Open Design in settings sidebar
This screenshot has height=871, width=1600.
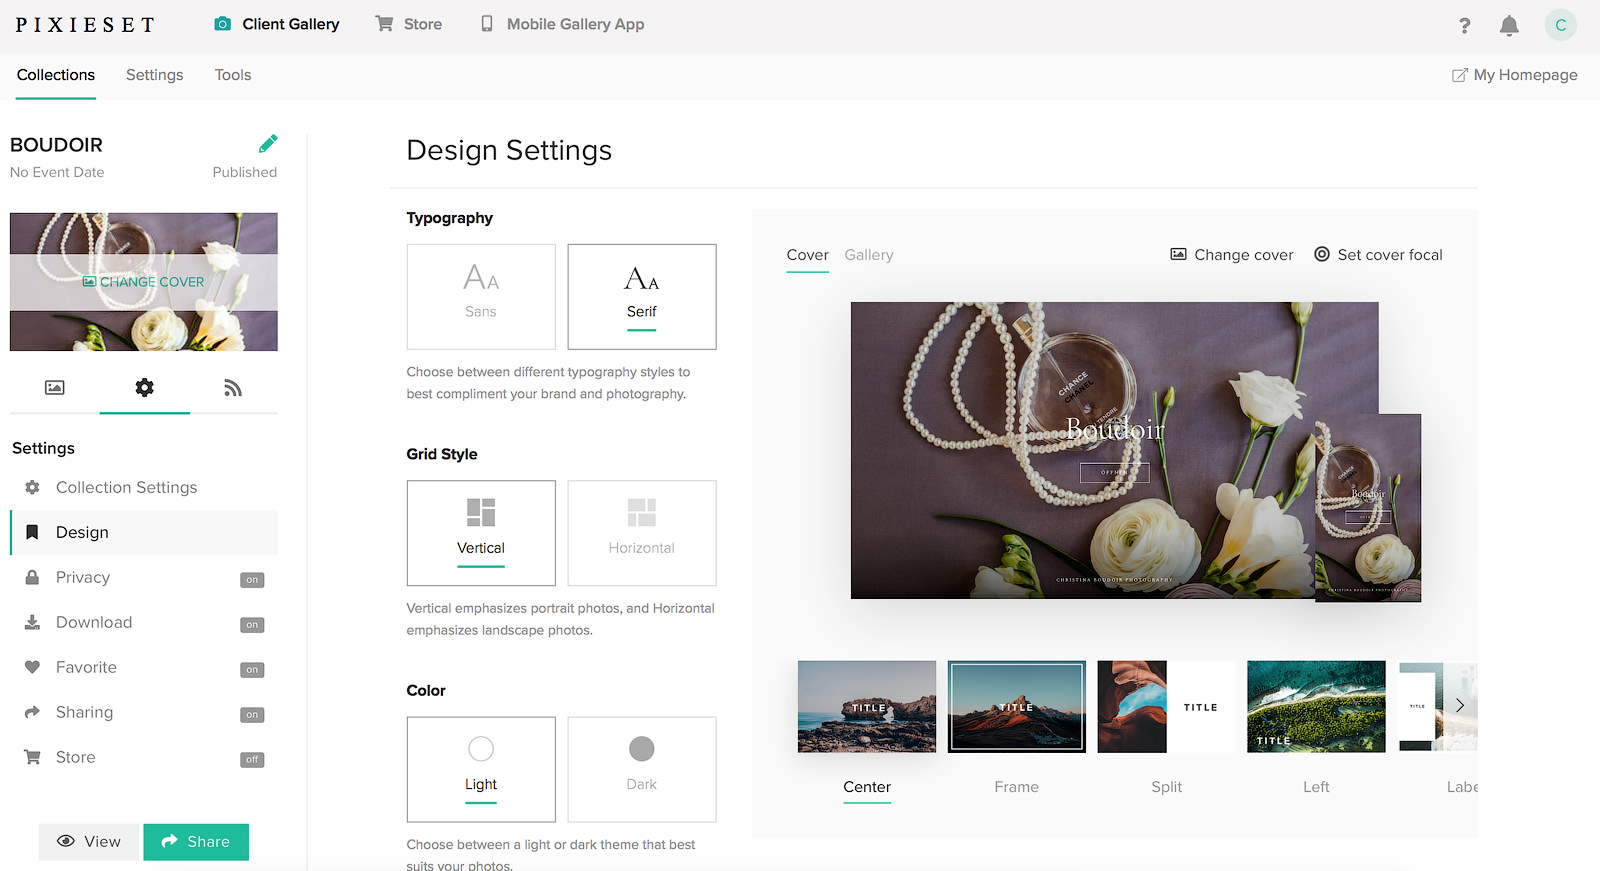coord(144,532)
